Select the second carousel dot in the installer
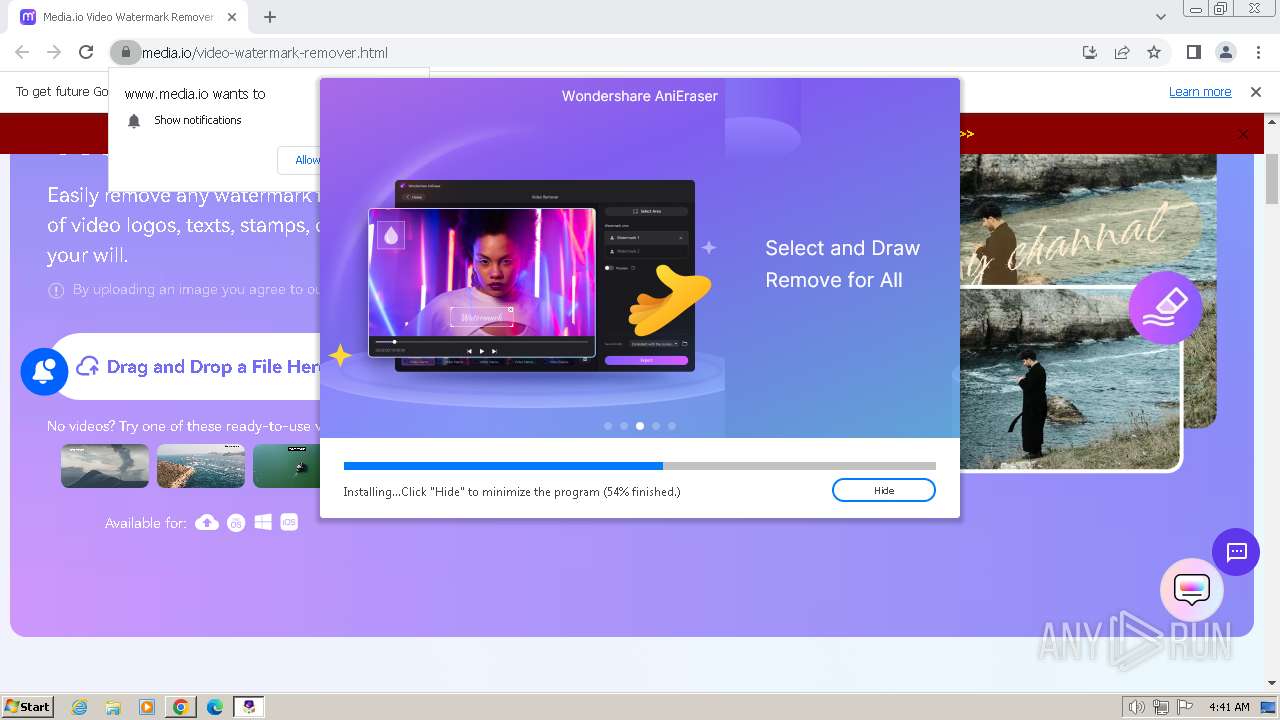 [x=624, y=426]
